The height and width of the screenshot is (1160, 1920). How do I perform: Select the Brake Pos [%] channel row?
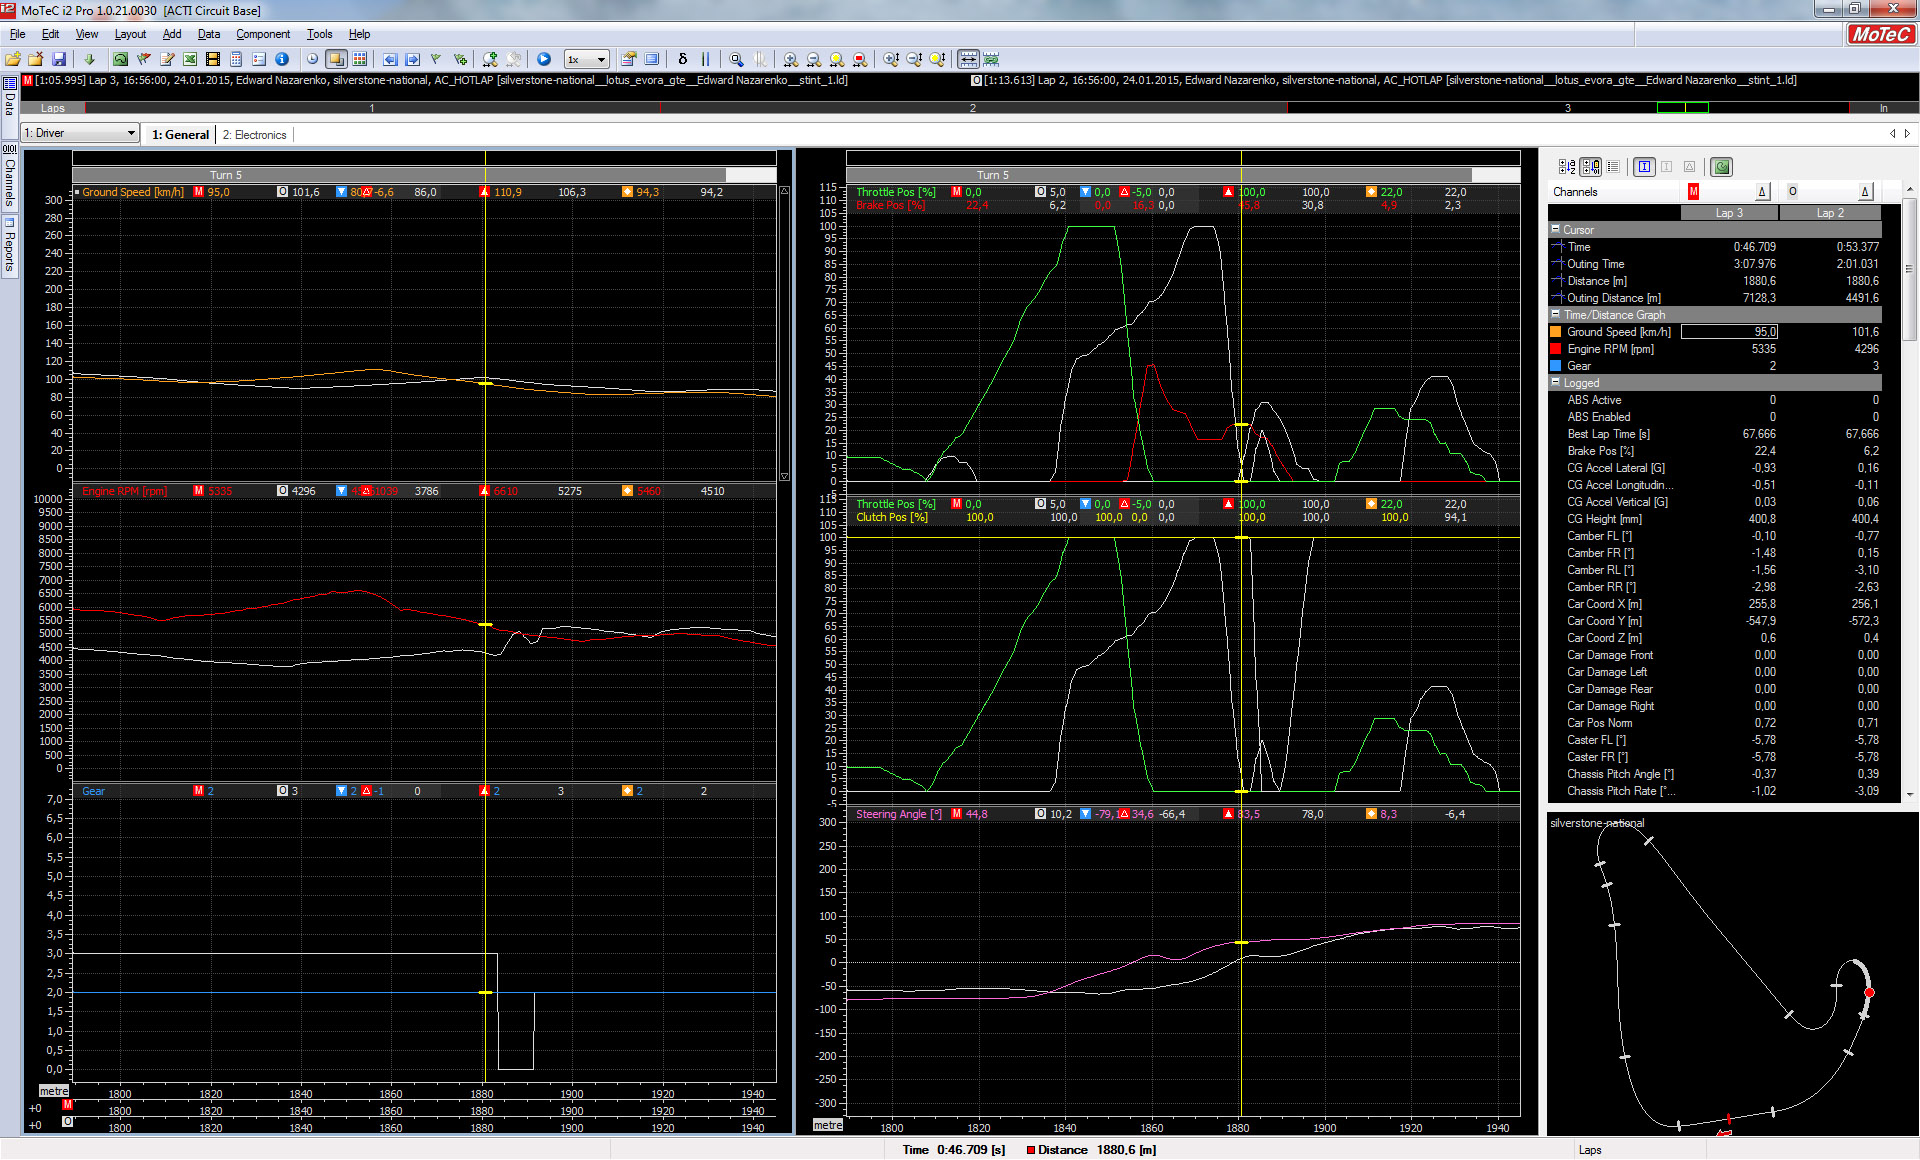pyautogui.click(x=1715, y=451)
